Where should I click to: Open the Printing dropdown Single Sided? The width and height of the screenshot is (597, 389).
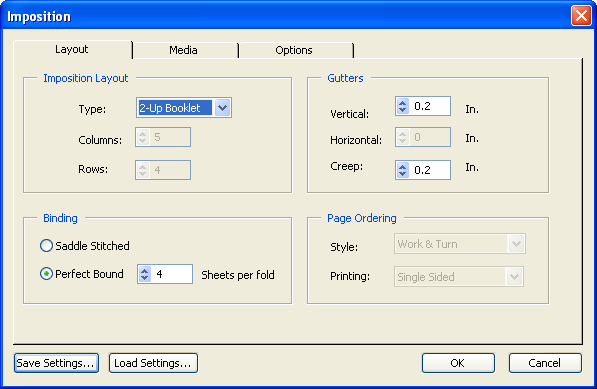click(459, 277)
